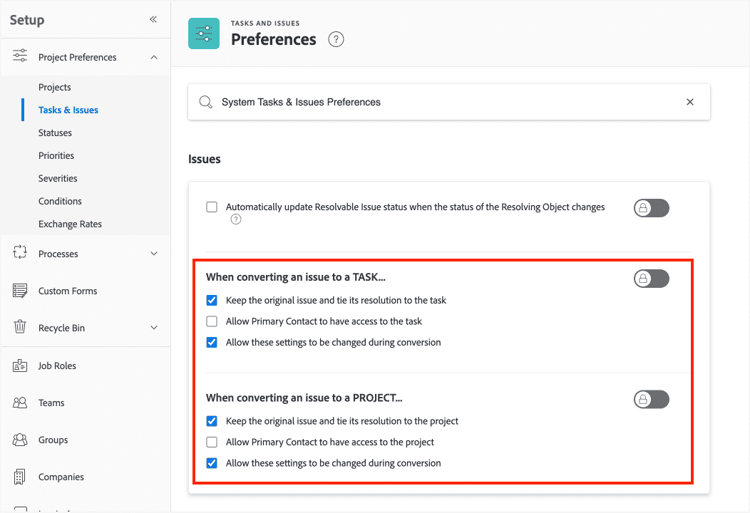This screenshot has height=513, width=750.
Task: Expand the Recycle Bin section chevron
Action: tap(153, 328)
